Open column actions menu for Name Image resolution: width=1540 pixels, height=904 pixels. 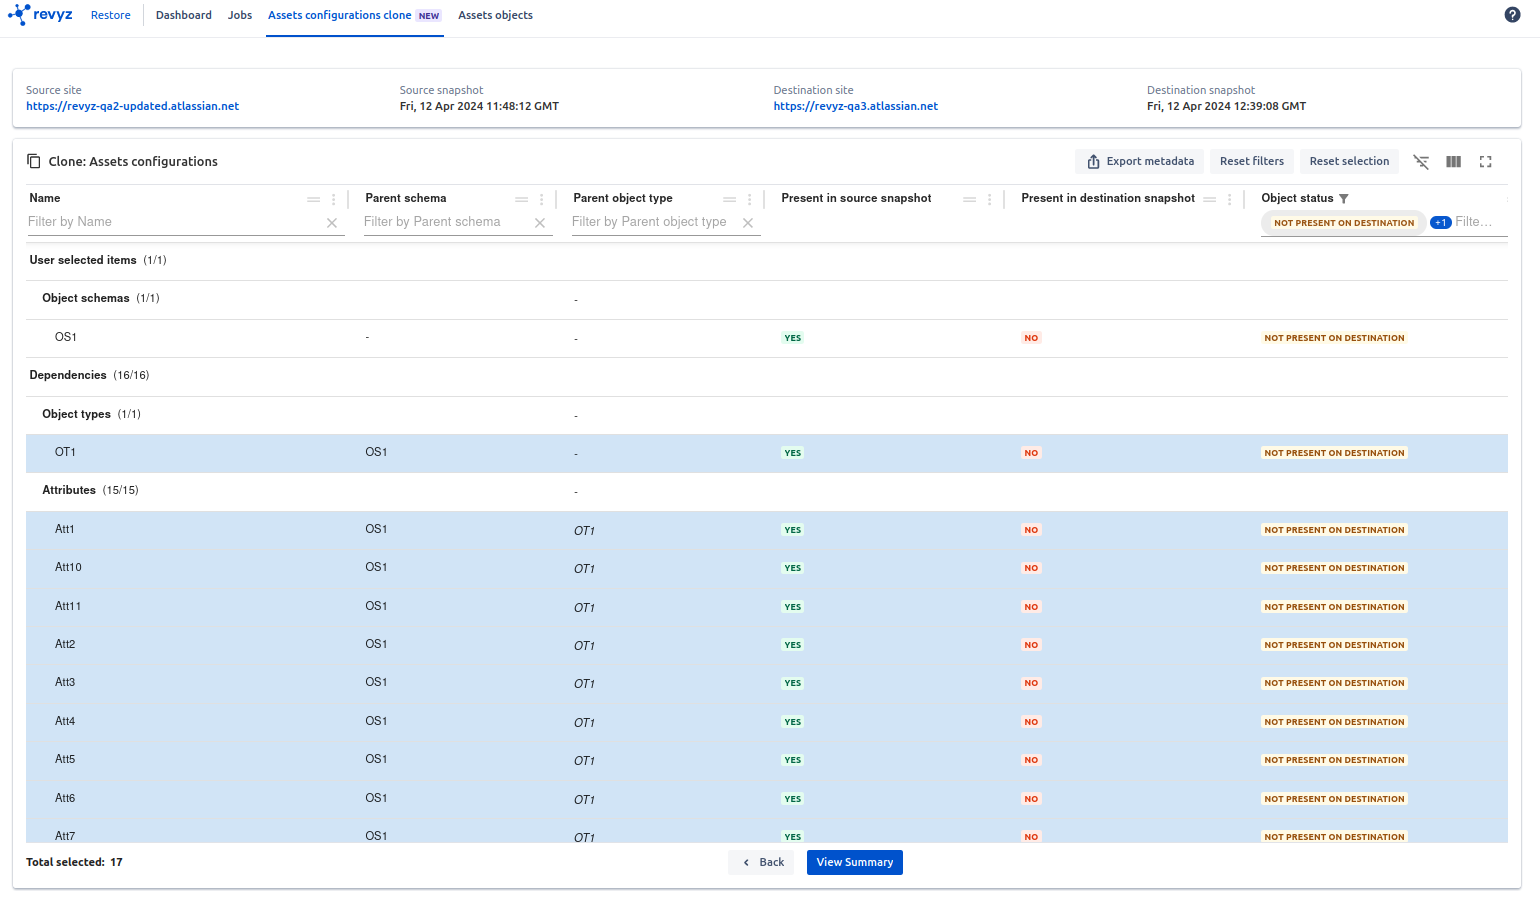coord(334,199)
